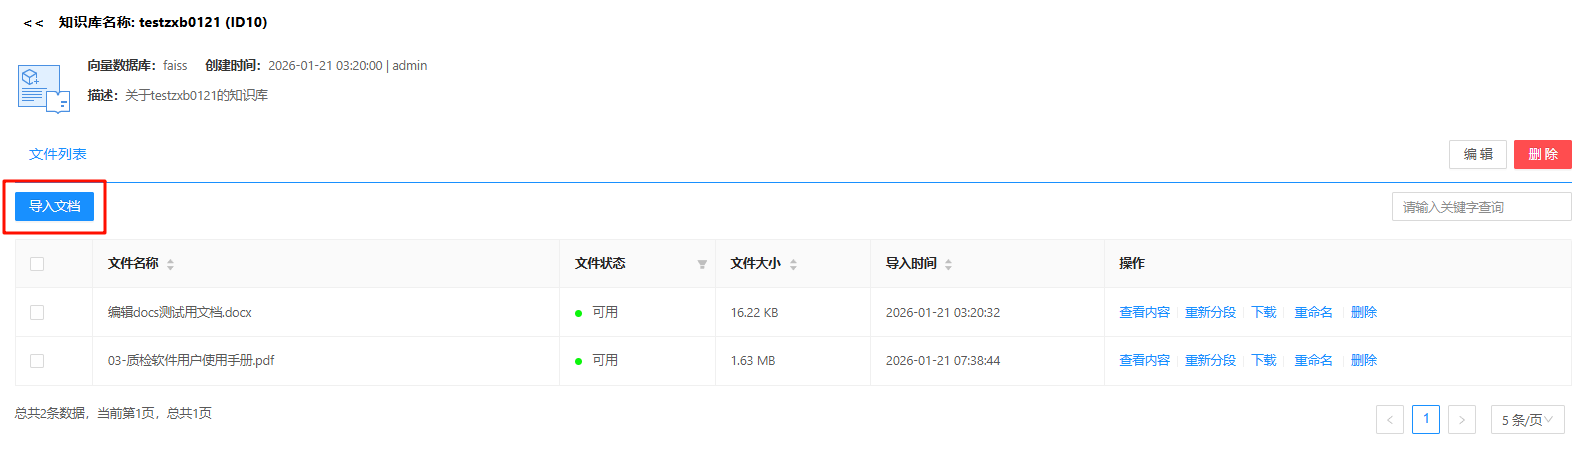This screenshot has width=1580, height=449.
Task: Open the 文件状态 filter icon
Action: 702,264
